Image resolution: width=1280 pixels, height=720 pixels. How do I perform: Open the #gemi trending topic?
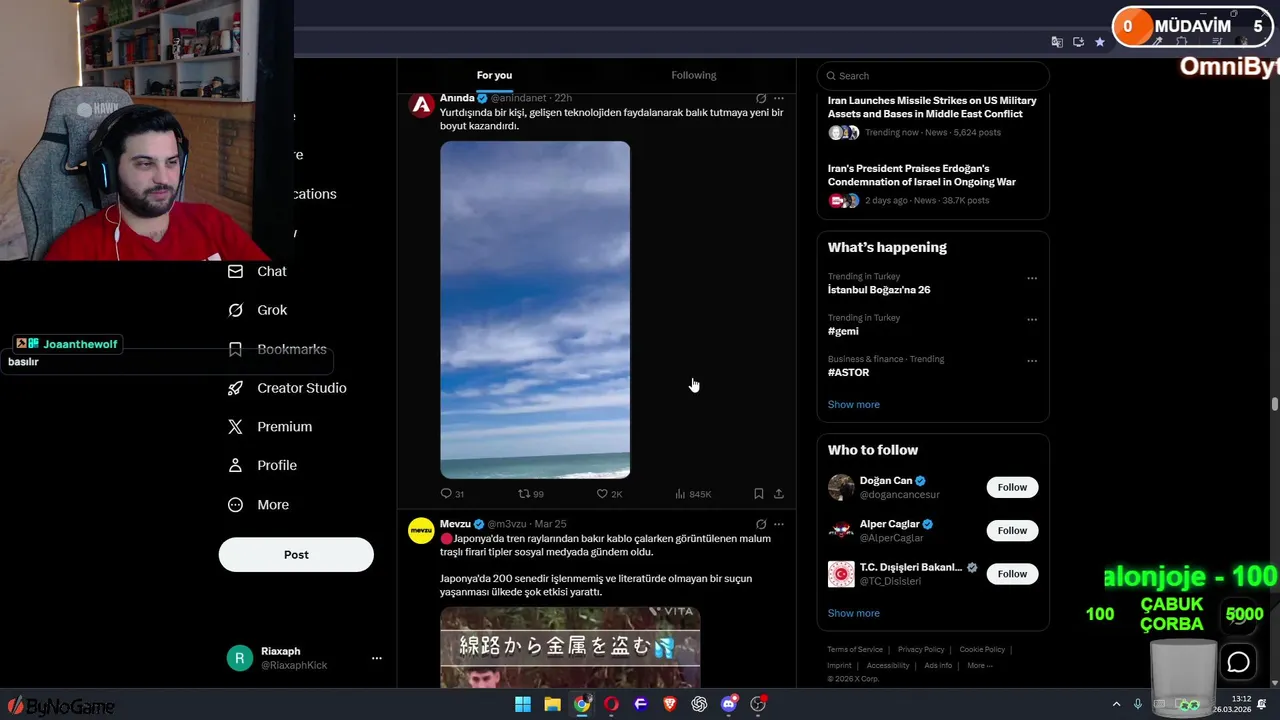843,331
